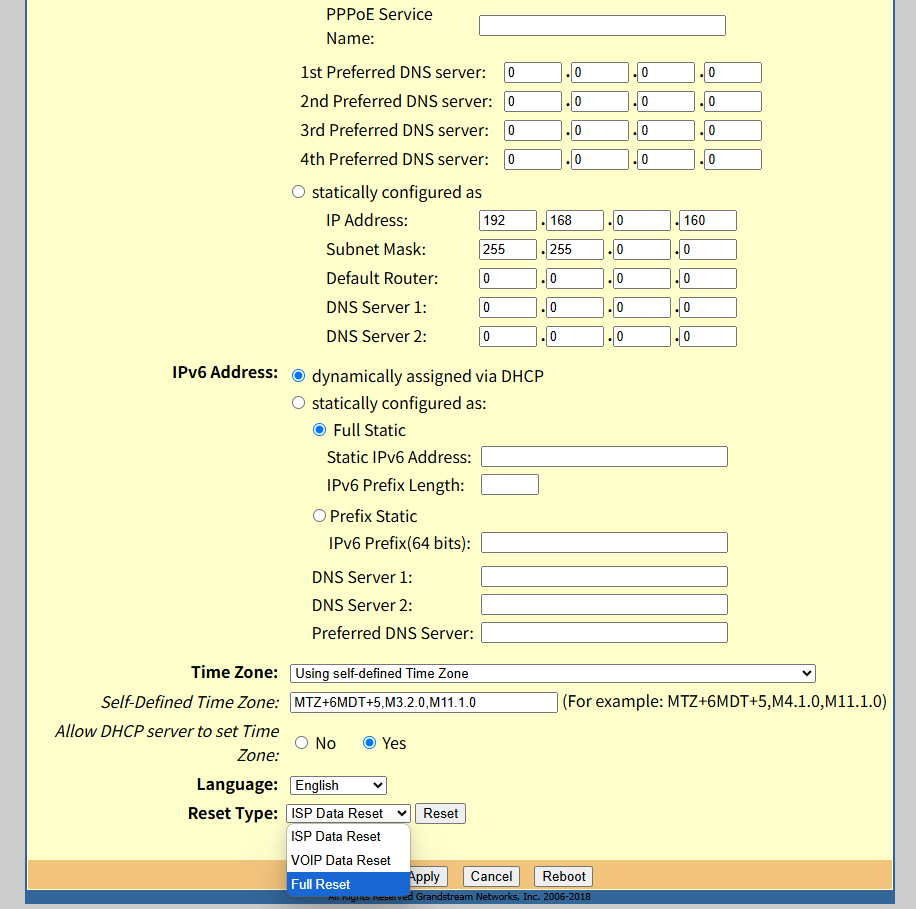
Task: Click the time zone example text
Action: (724, 701)
